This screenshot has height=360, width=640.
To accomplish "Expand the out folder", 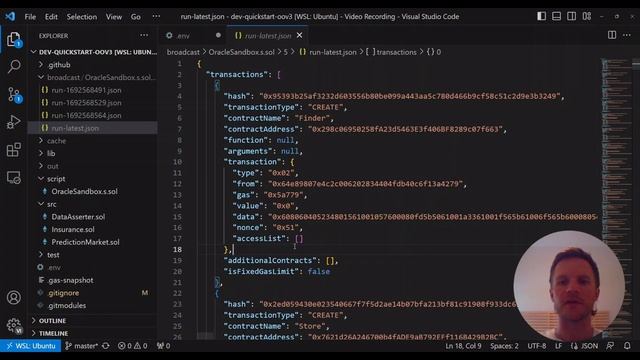I will coord(94,166).
